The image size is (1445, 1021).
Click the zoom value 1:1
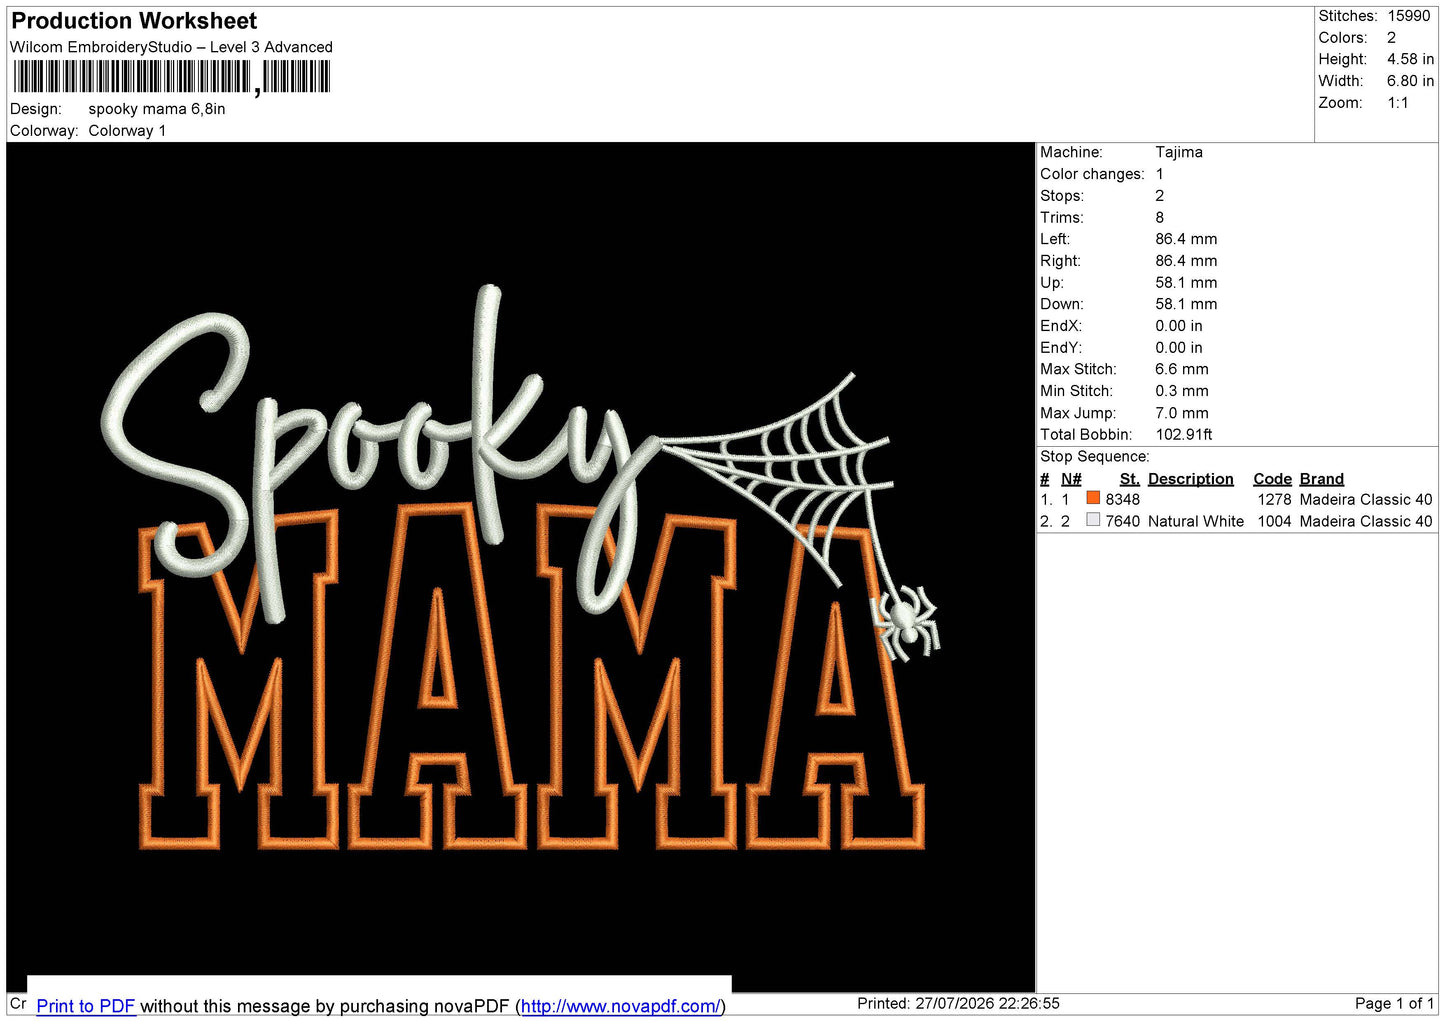(1398, 103)
